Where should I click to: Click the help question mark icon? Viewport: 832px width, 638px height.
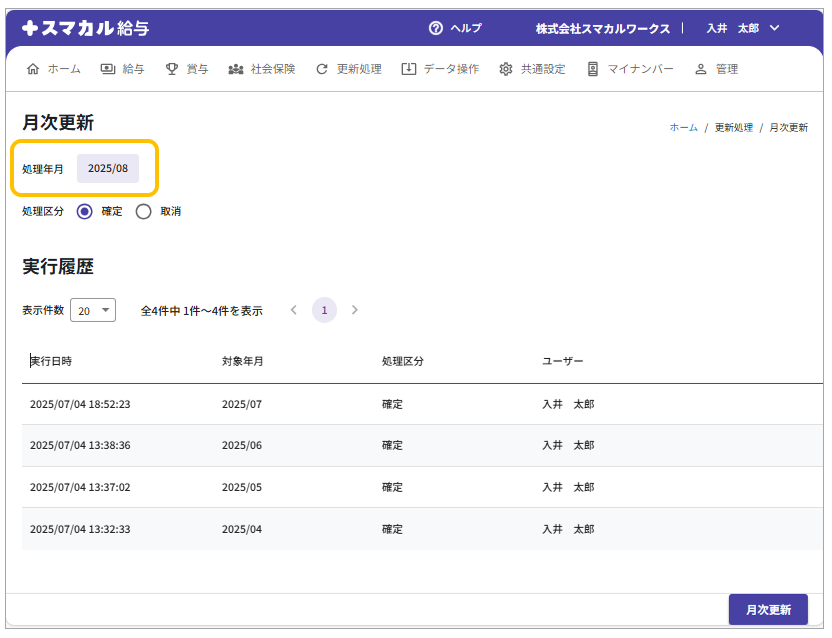click(x=435, y=28)
